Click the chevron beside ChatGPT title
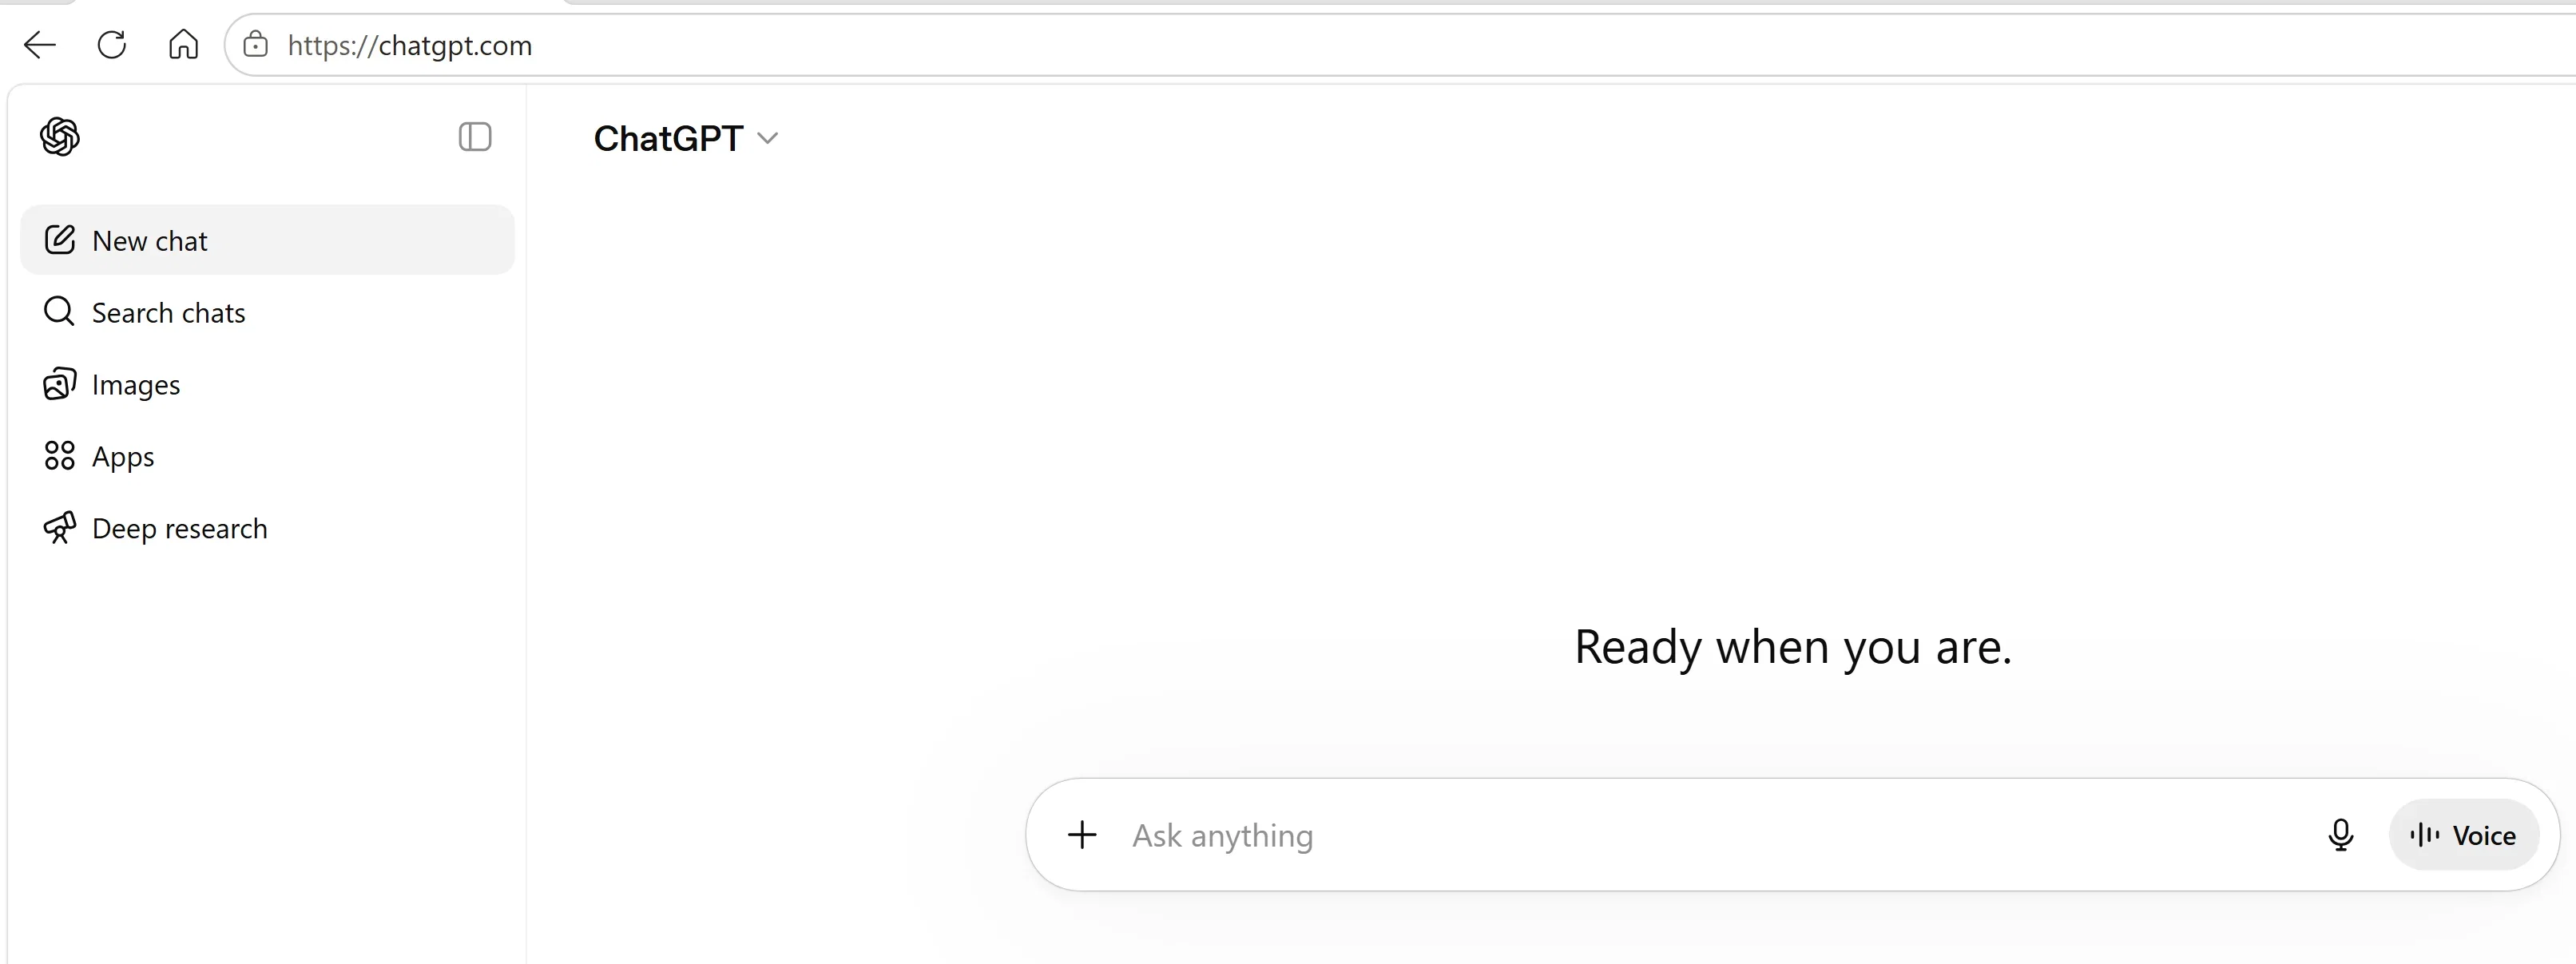 point(767,138)
